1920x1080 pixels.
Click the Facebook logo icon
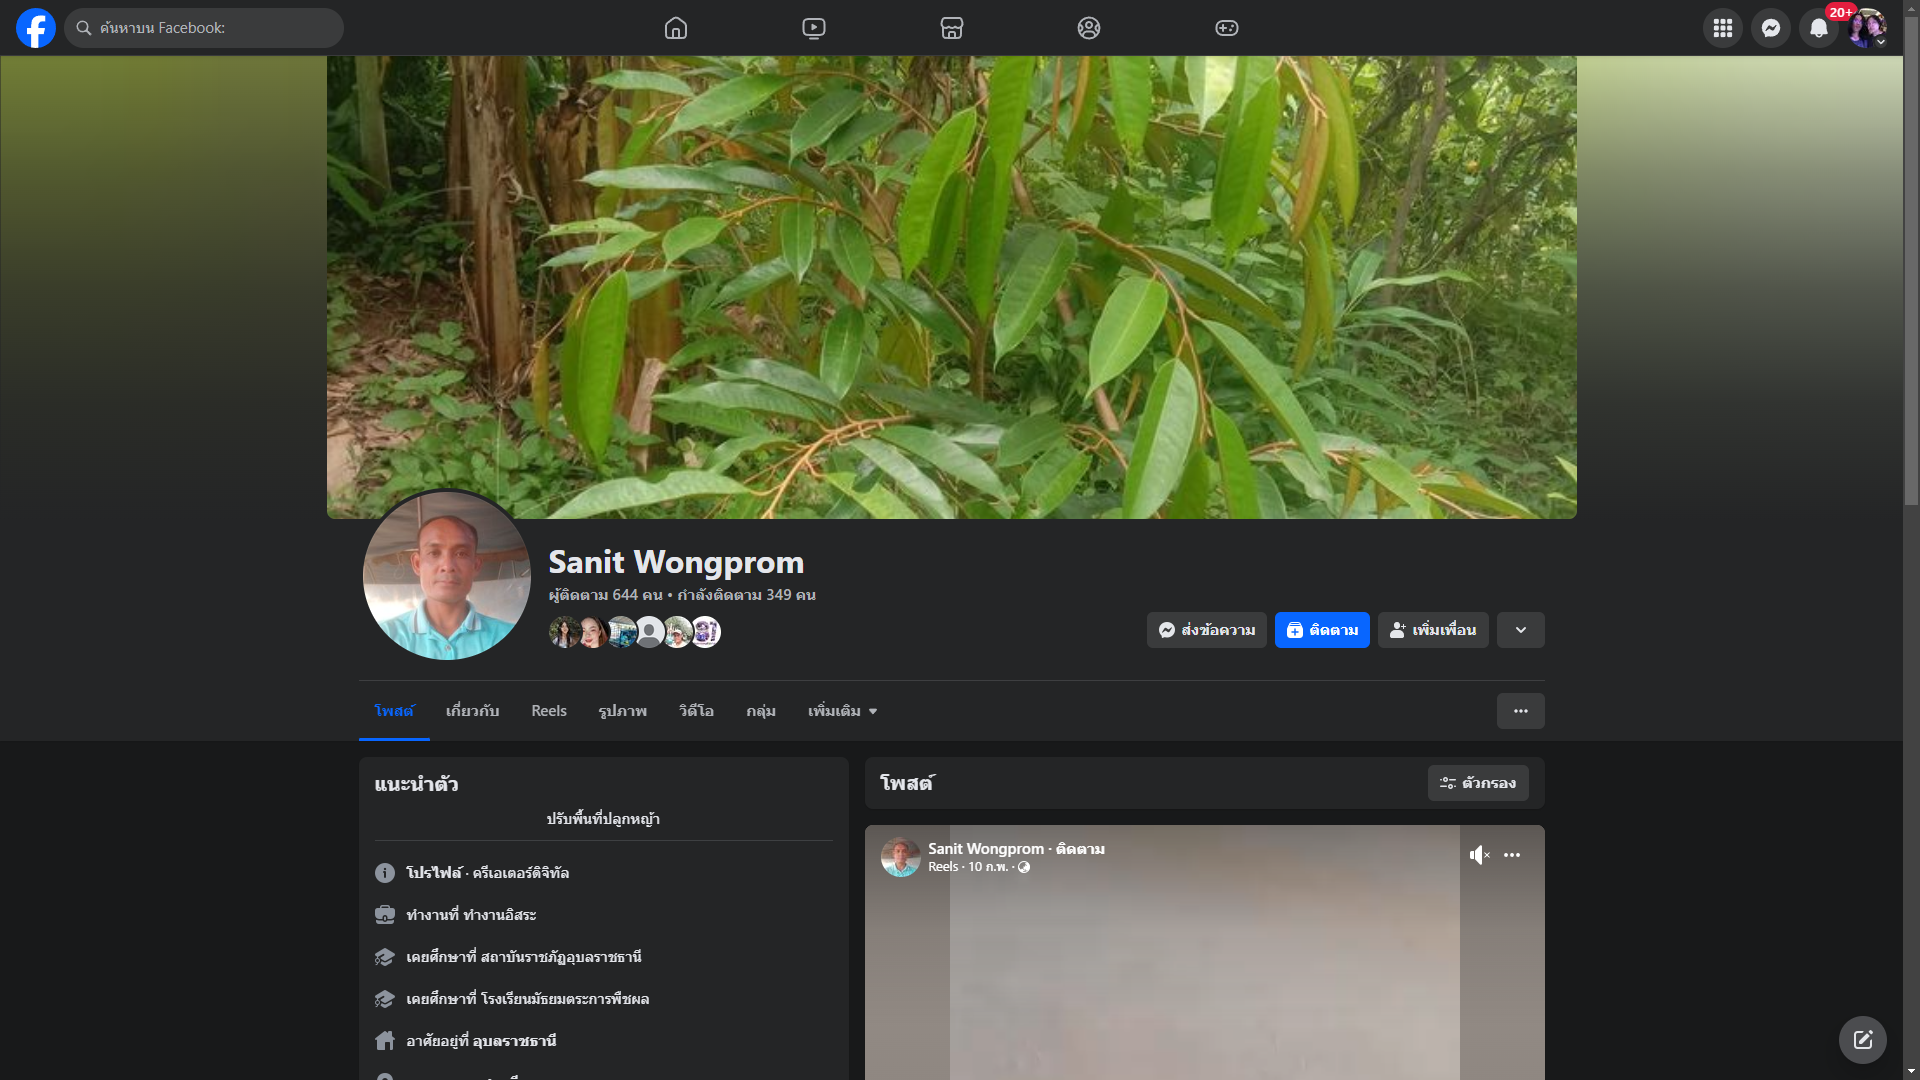tap(36, 28)
